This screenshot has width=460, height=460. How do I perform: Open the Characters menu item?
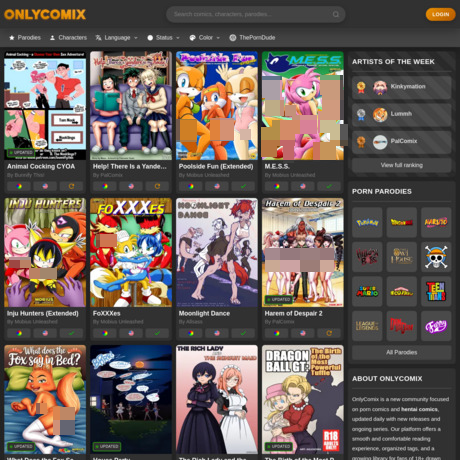(x=68, y=38)
